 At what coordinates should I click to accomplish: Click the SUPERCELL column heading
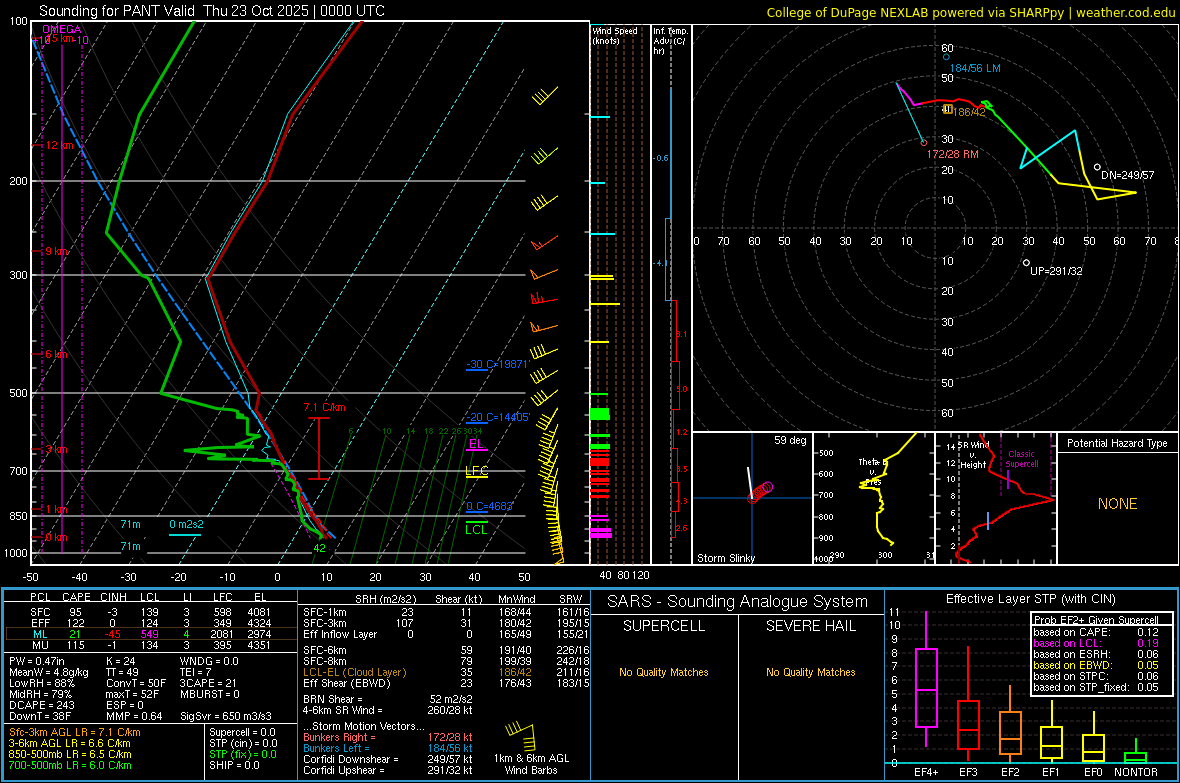[x=664, y=626]
